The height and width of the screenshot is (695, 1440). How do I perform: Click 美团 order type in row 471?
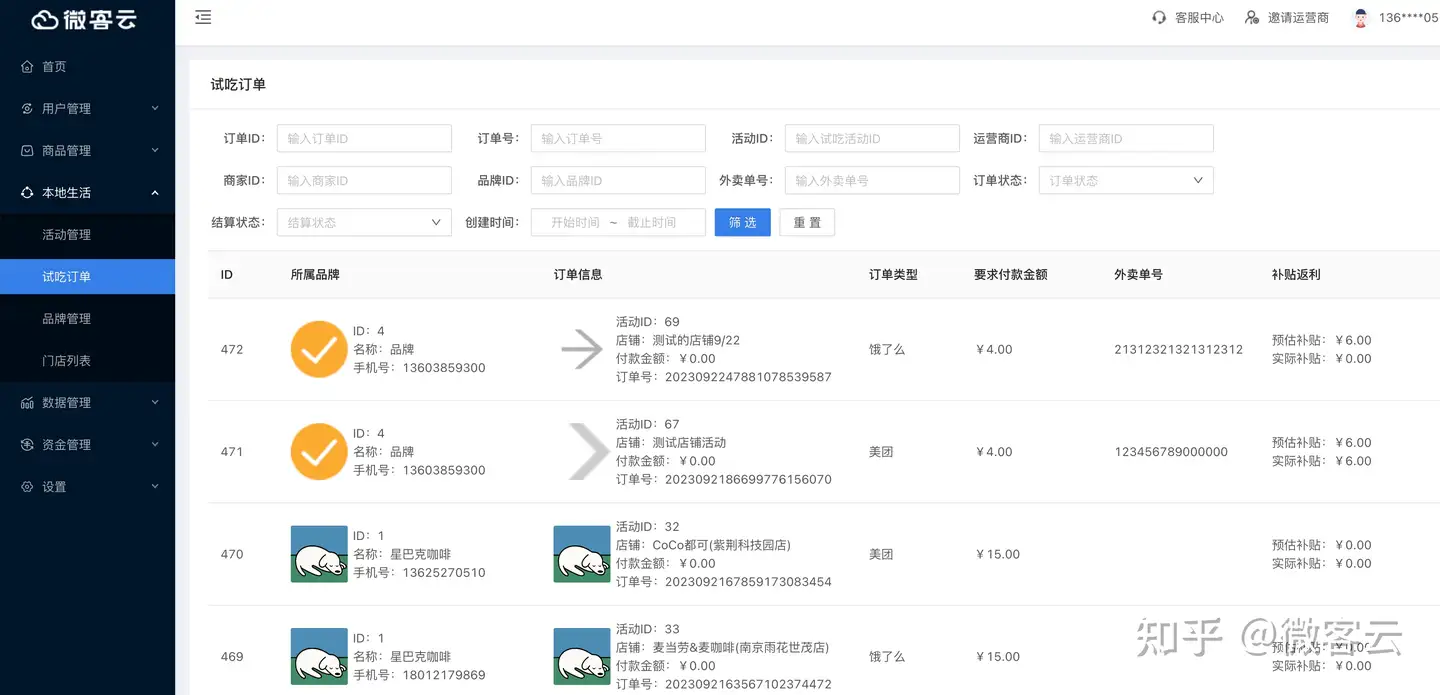pyautogui.click(x=881, y=452)
